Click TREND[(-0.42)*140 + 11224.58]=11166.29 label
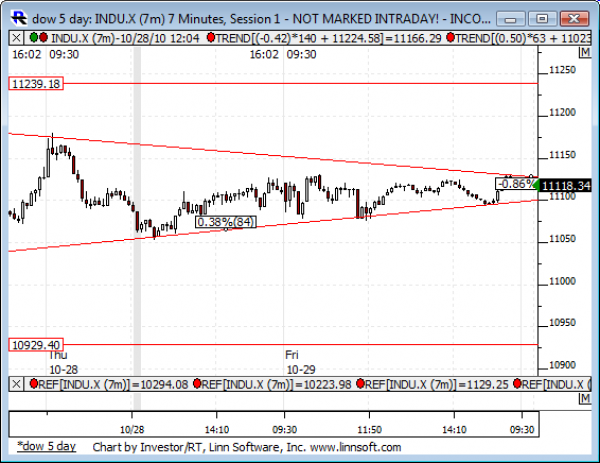 [329, 38]
